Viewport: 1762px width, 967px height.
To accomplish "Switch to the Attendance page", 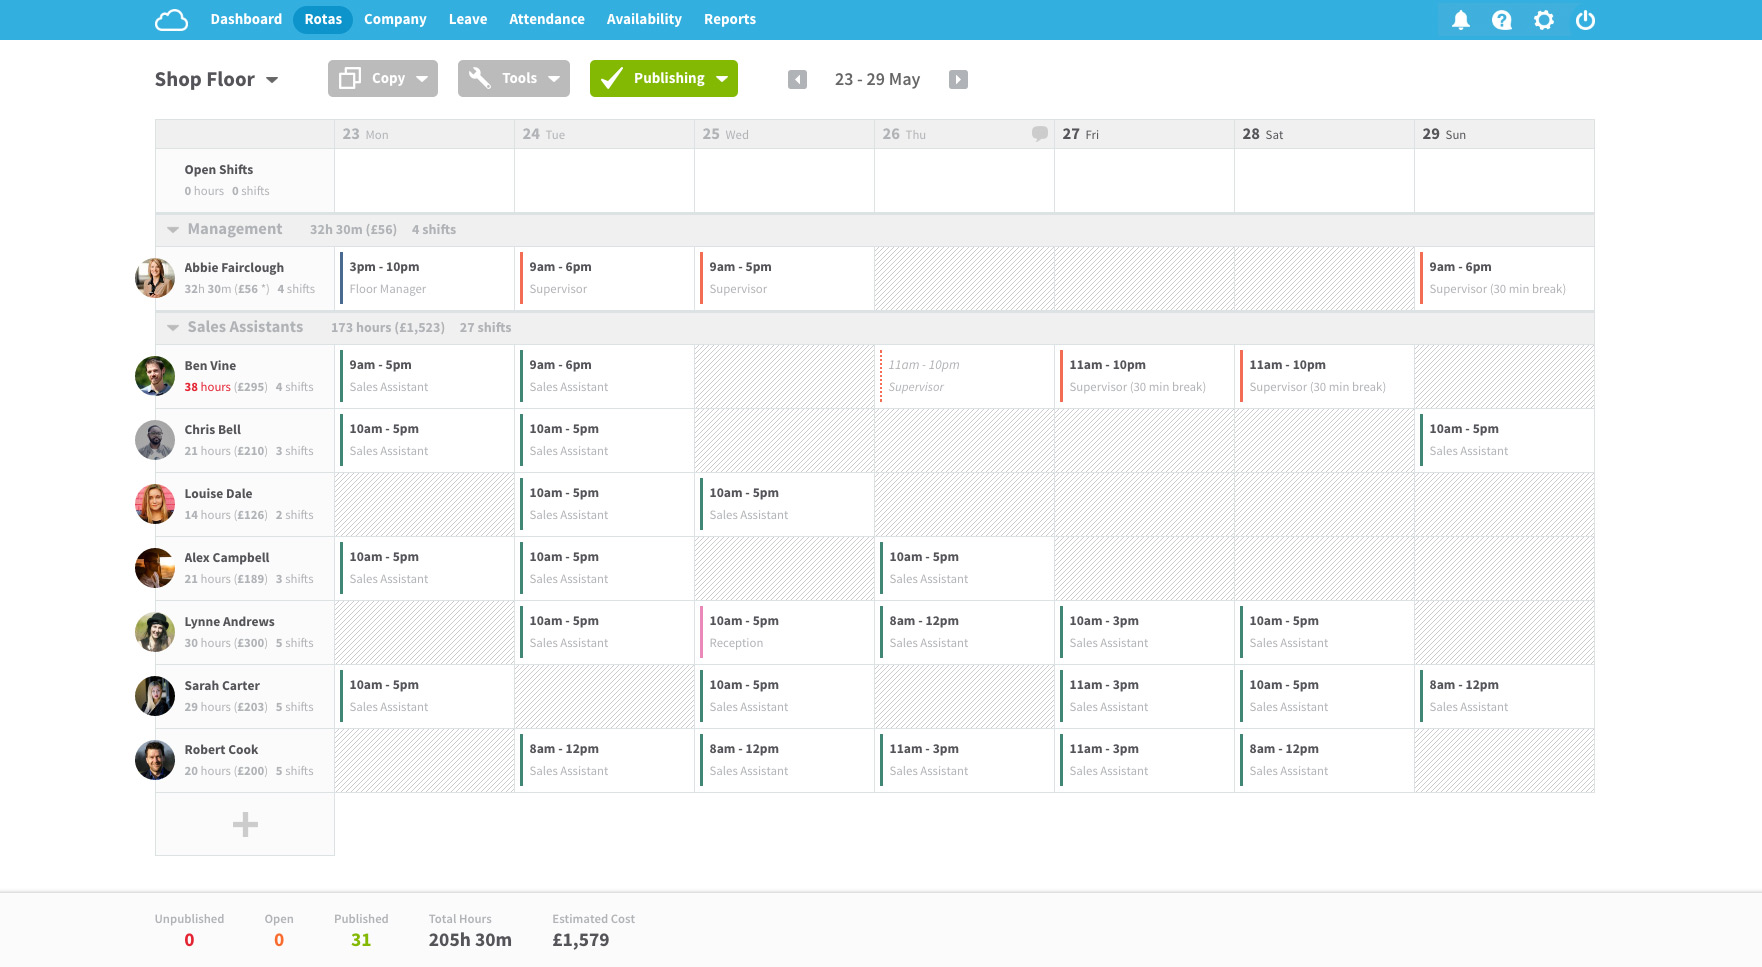I will (547, 19).
